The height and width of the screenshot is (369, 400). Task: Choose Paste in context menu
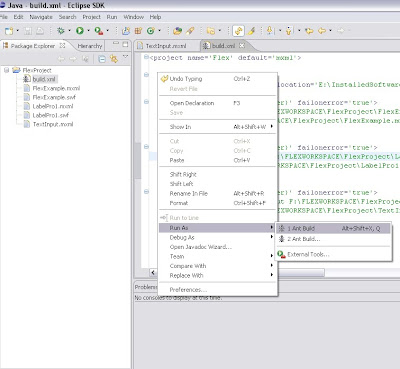tap(218, 160)
